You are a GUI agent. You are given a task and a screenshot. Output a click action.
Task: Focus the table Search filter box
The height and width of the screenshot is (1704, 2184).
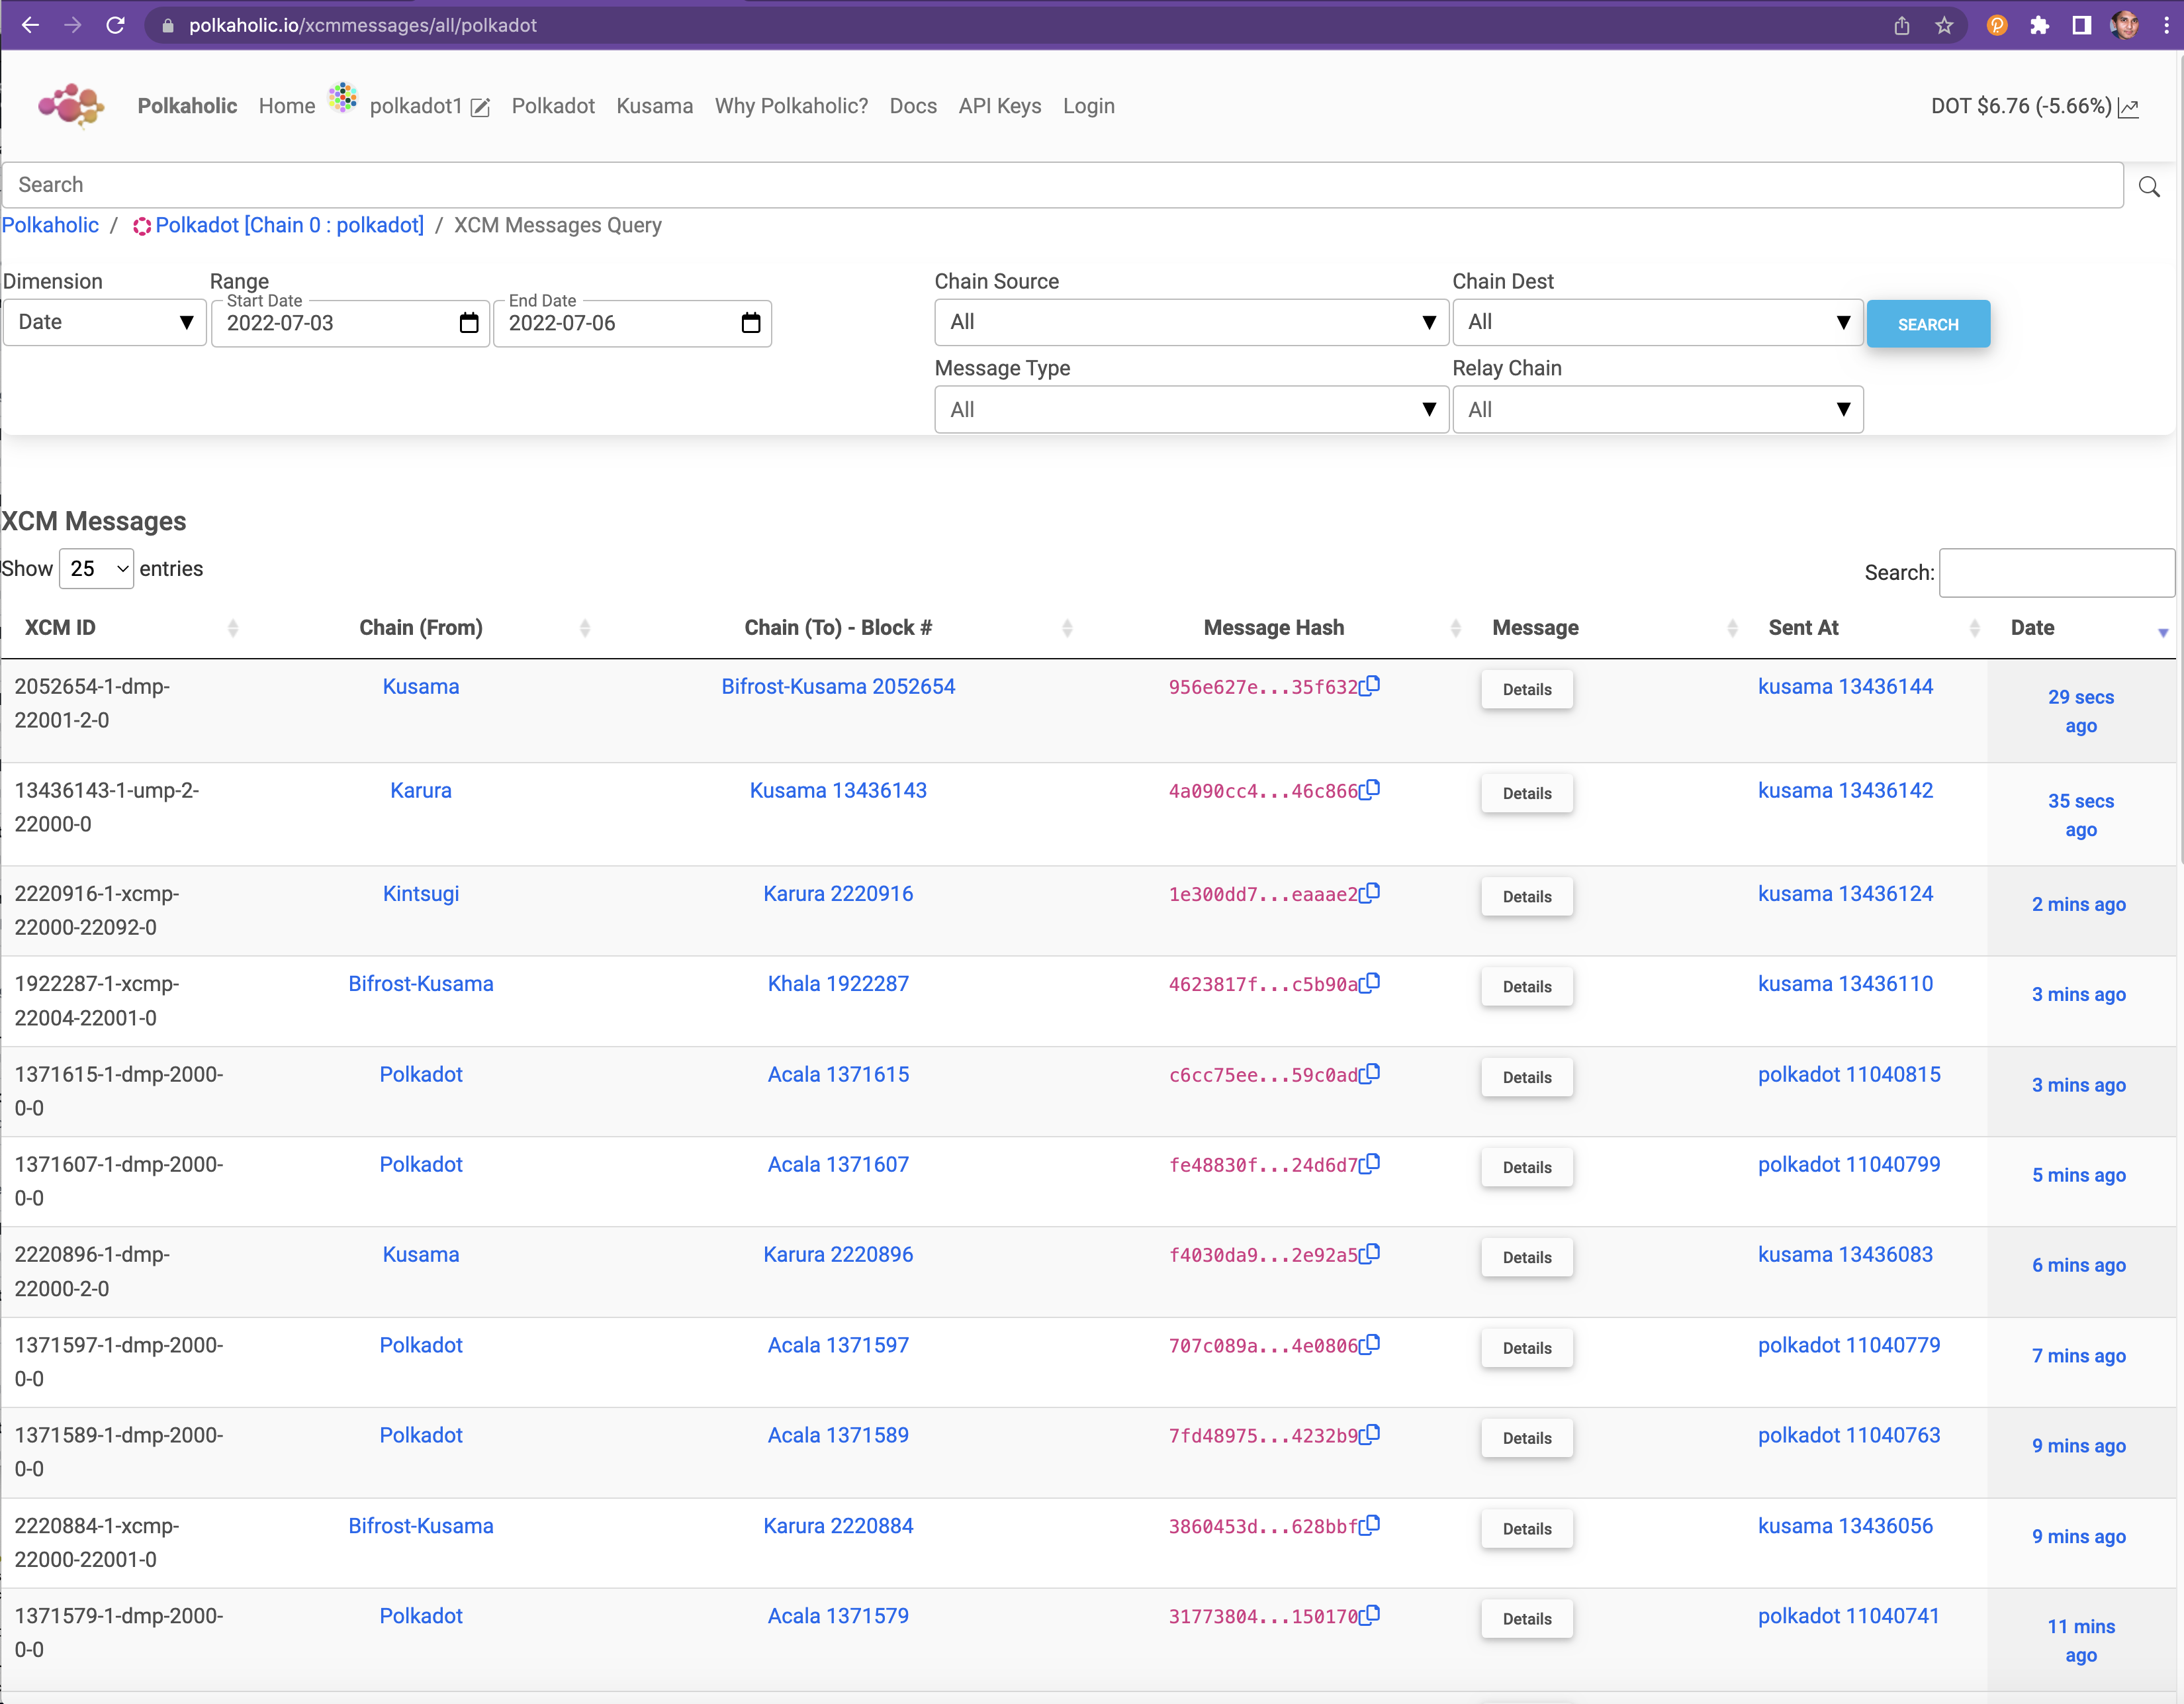click(x=2057, y=572)
